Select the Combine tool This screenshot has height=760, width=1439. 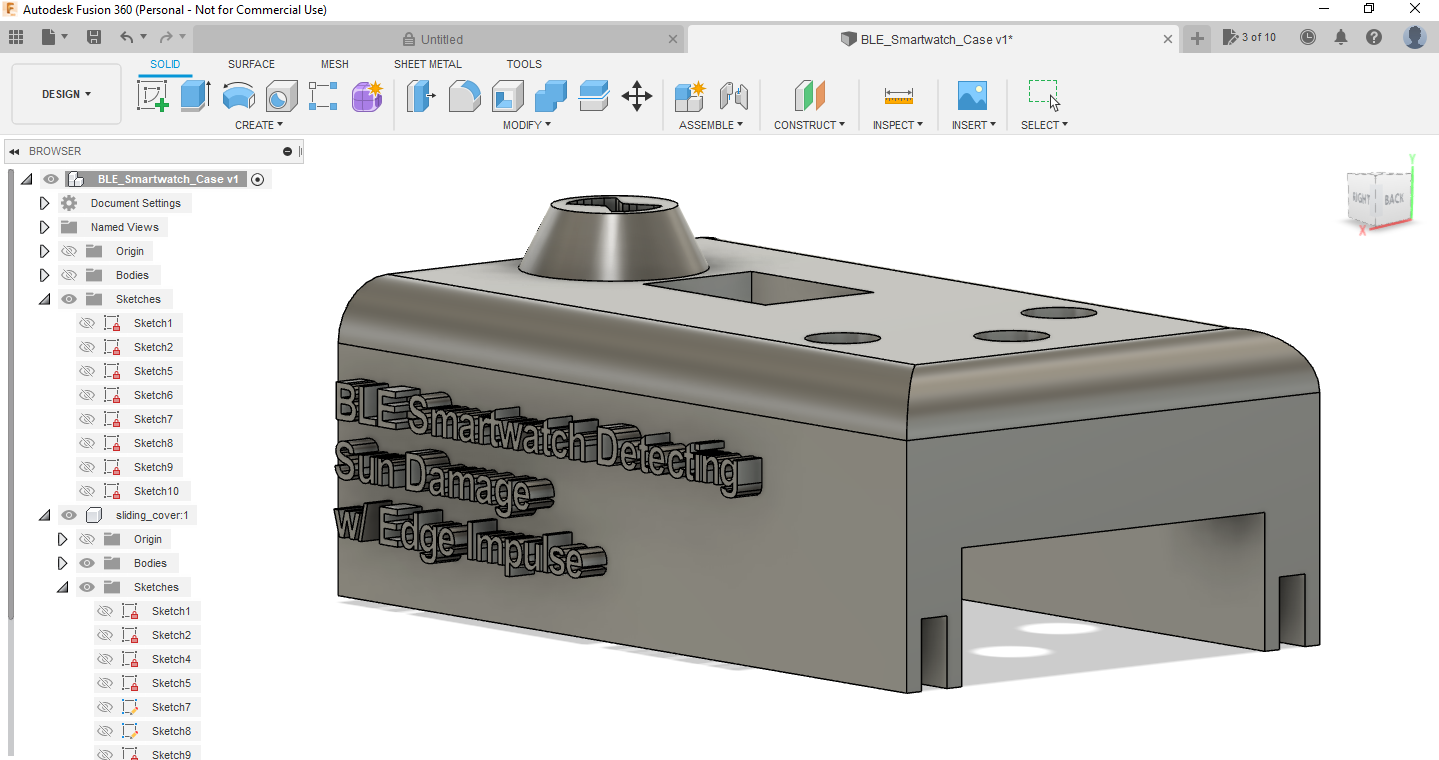pos(550,96)
